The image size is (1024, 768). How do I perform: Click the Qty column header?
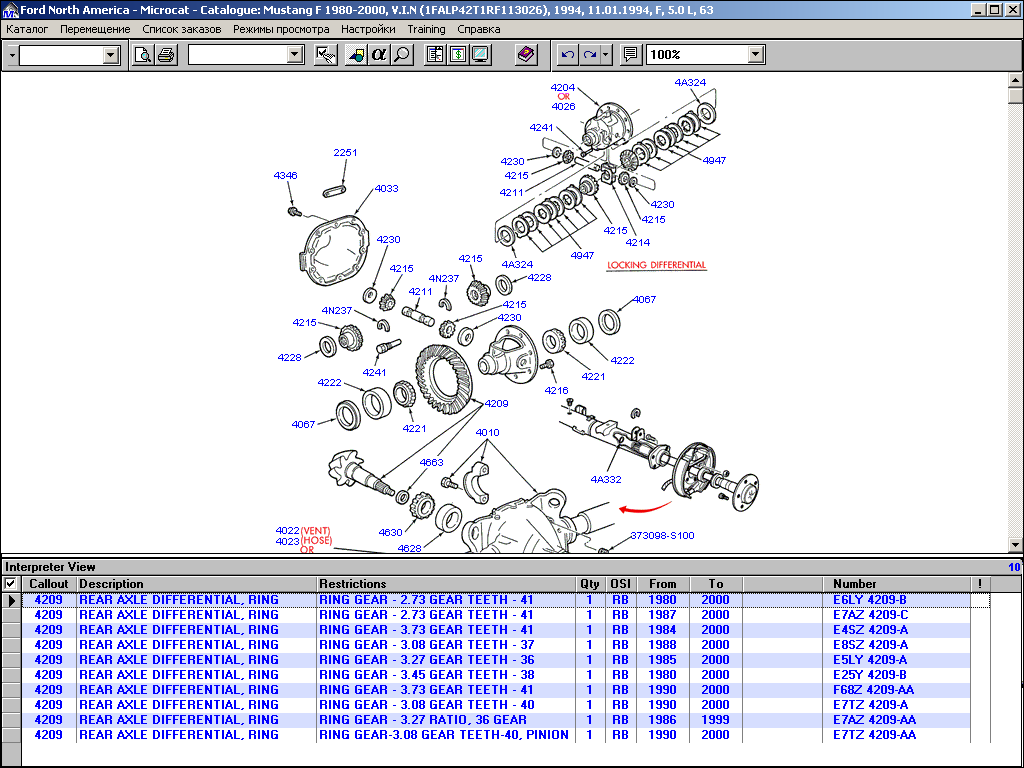point(590,584)
